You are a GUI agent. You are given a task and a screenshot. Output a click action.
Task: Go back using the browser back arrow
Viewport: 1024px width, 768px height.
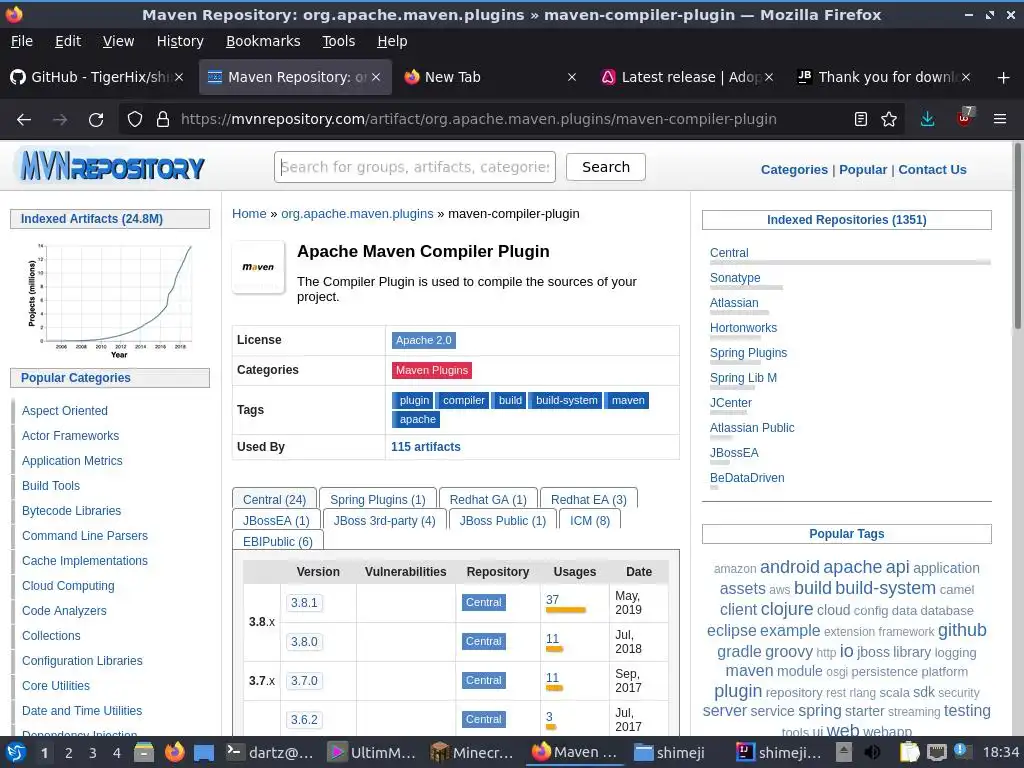tap(24, 120)
